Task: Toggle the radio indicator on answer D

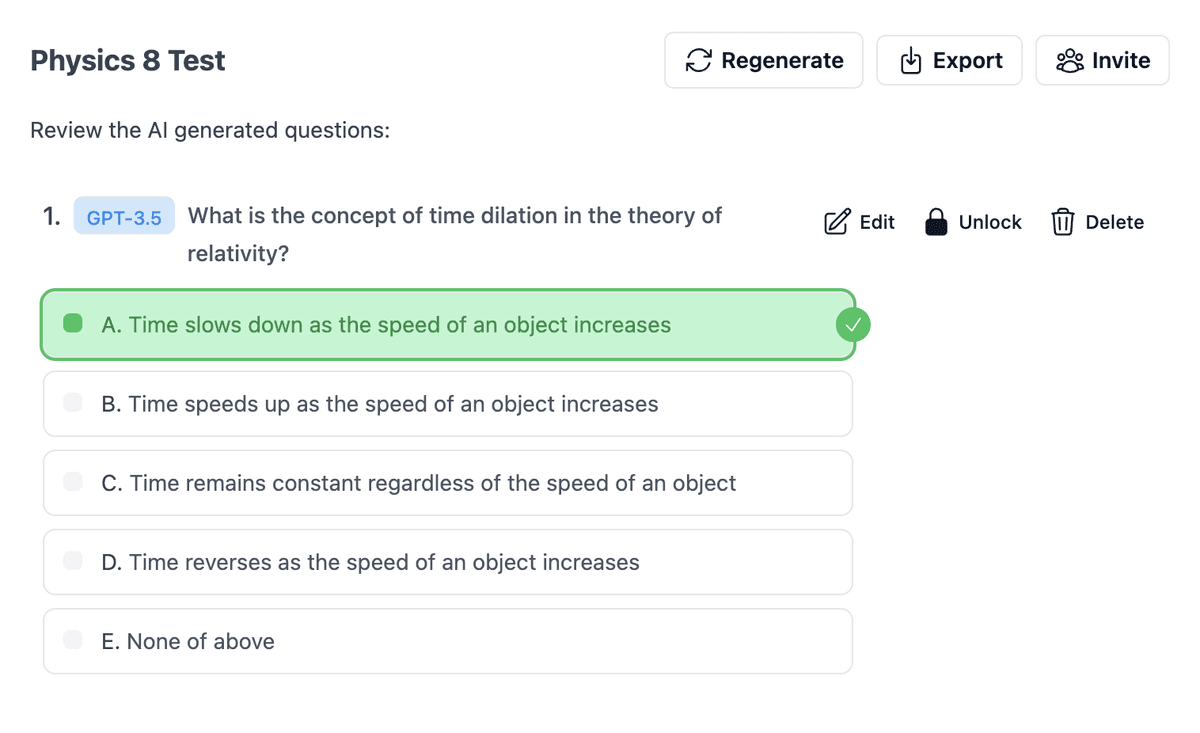Action: [x=72, y=561]
